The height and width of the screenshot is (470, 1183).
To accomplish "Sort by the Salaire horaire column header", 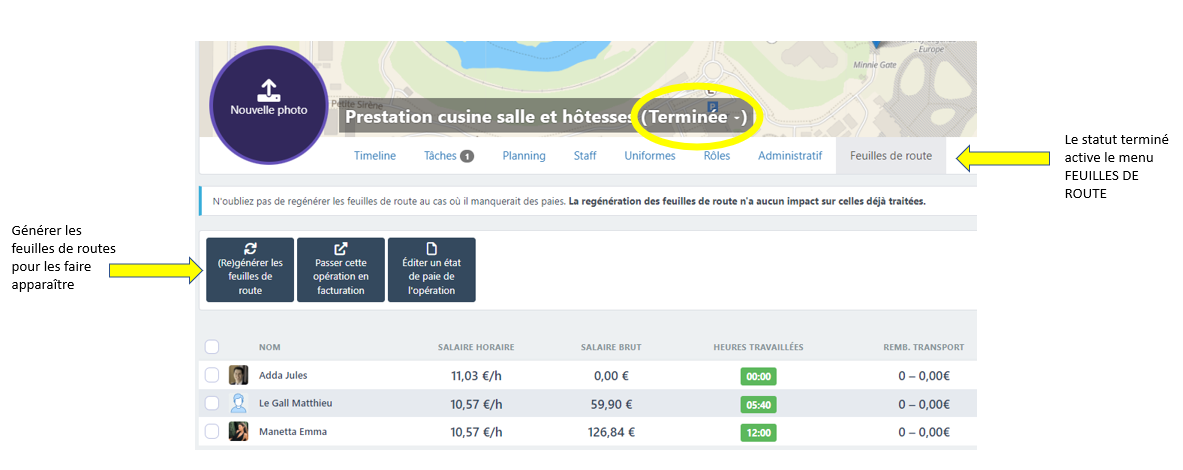I will point(476,347).
